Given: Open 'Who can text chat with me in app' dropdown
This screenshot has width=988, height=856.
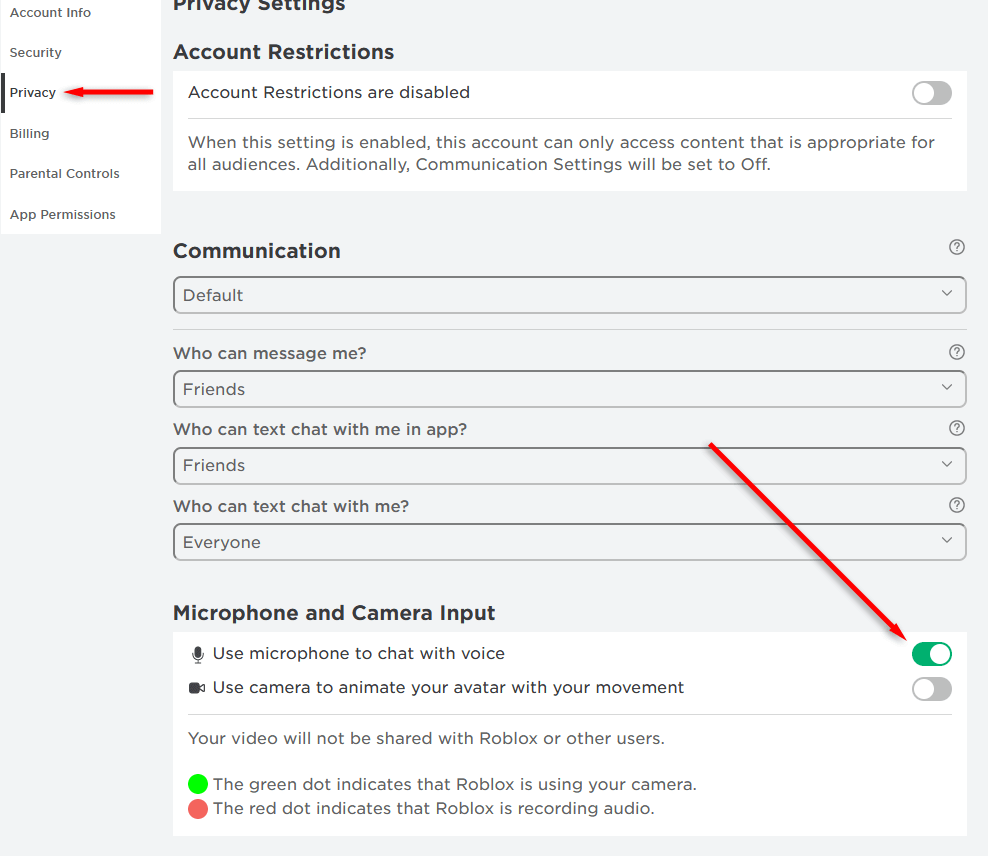Looking at the screenshot, I should (x=569, y=465).
